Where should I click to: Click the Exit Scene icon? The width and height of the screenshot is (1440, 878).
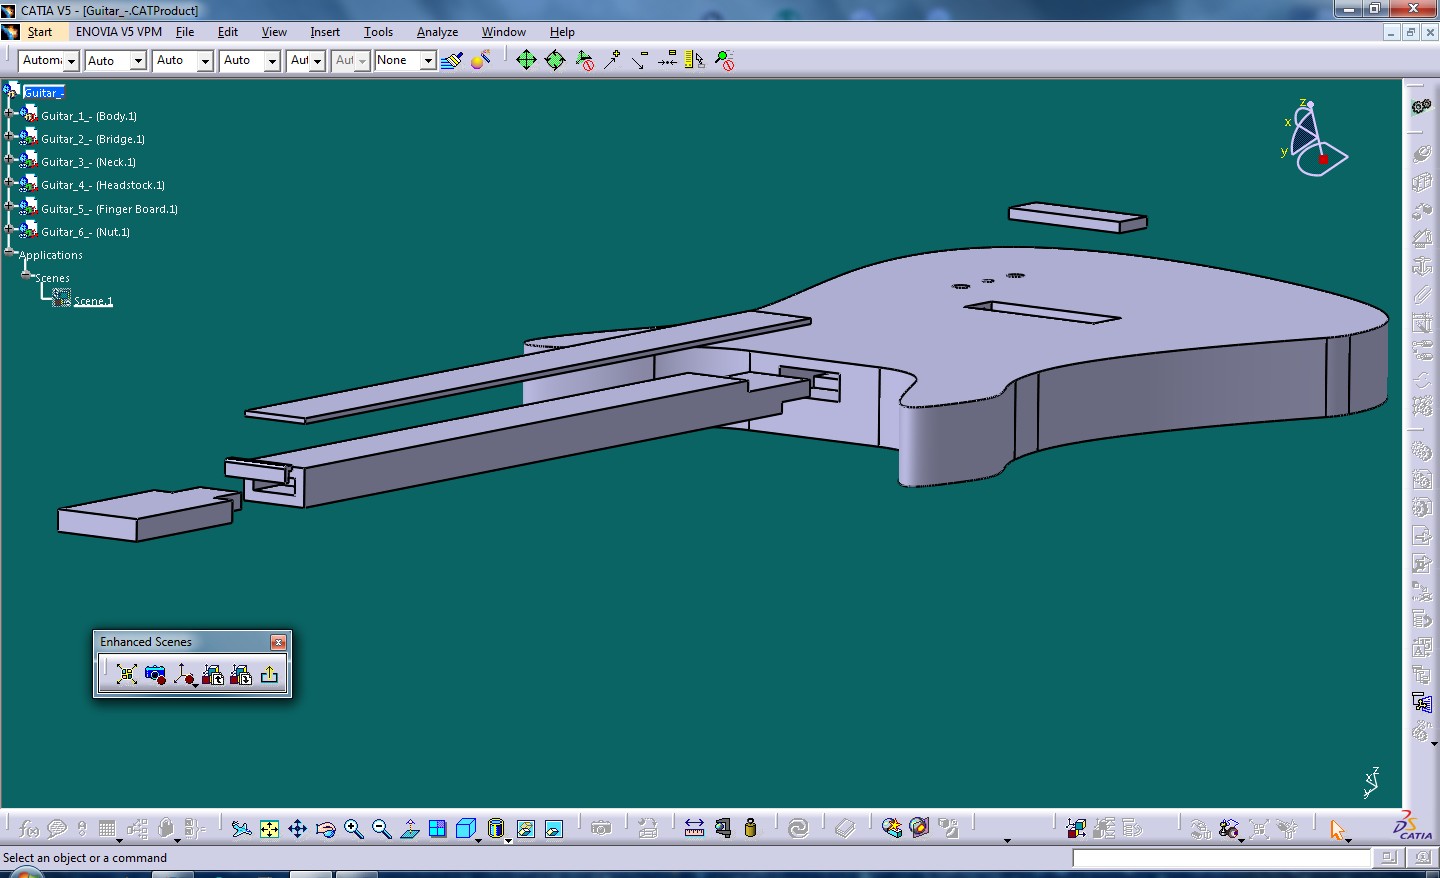[x=269, y=675]
